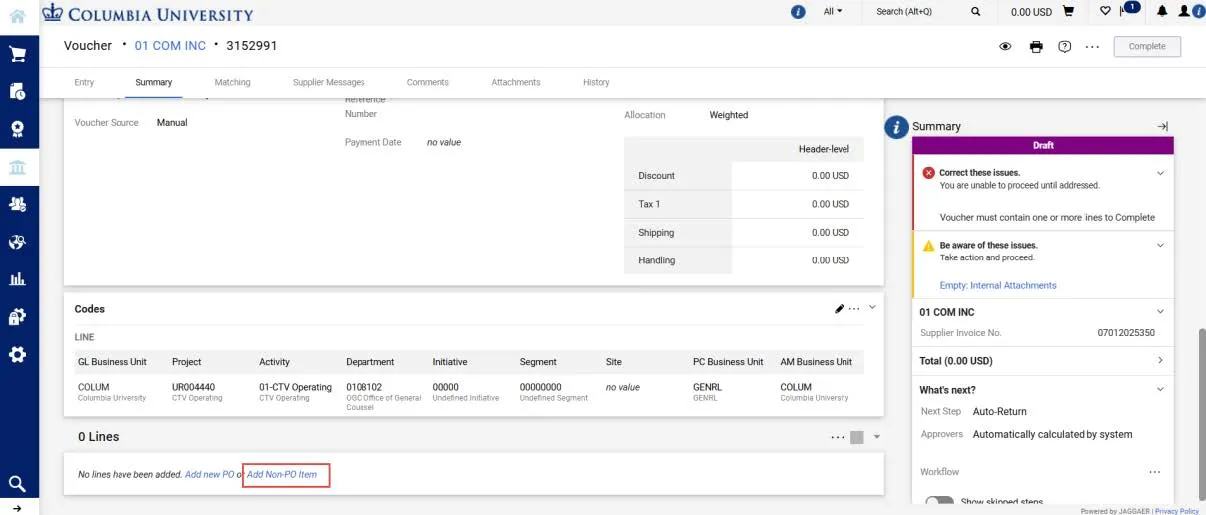The height and width of the screenshot is (515, 1206).
Task: Click the Complete button
Action: point(1147,47)
